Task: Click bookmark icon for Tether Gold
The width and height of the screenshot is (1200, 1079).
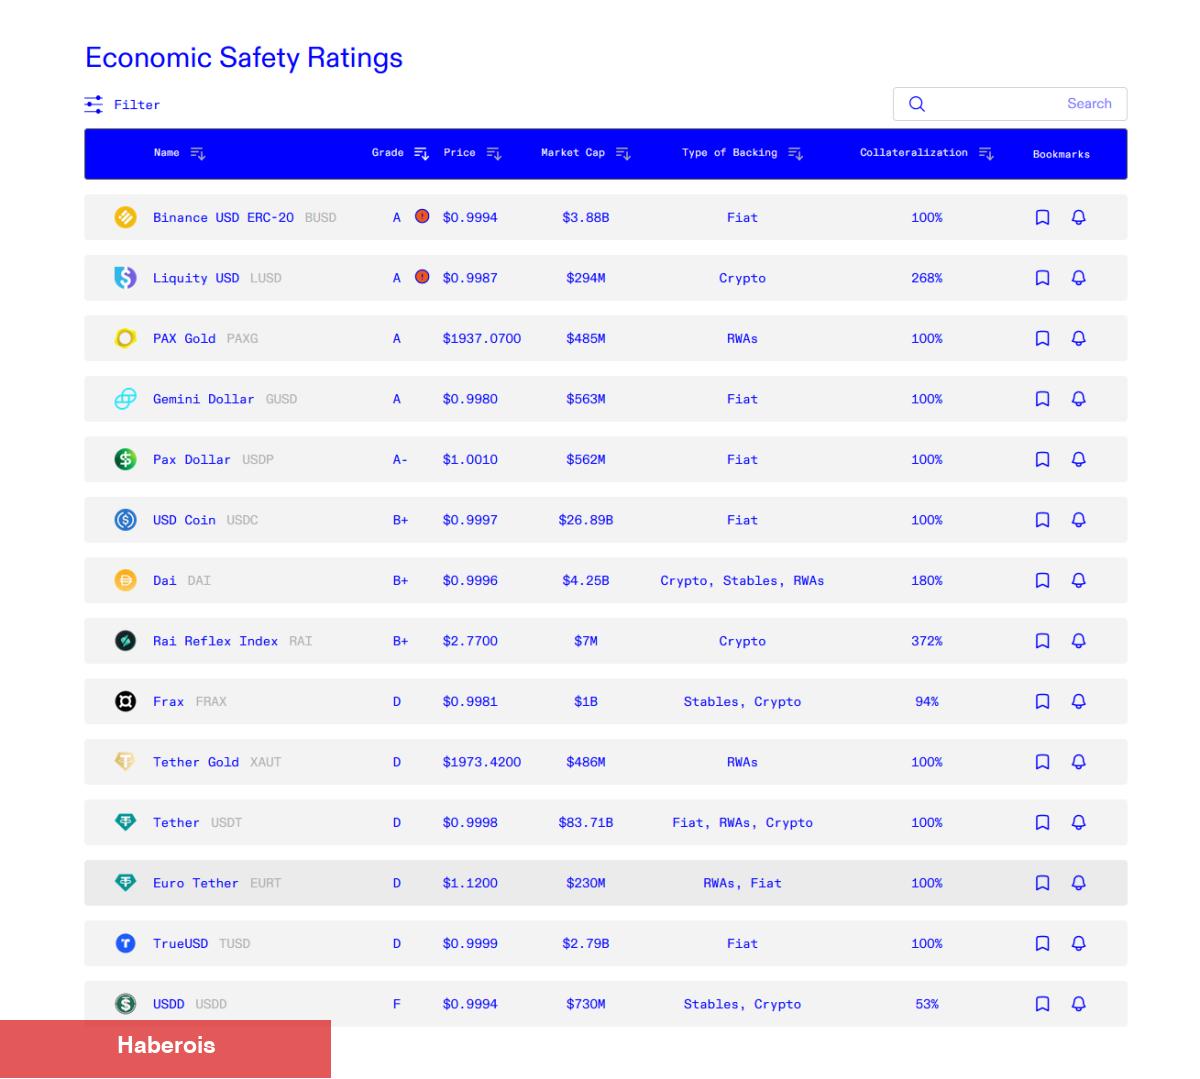Action: (x=1042, y=762)
